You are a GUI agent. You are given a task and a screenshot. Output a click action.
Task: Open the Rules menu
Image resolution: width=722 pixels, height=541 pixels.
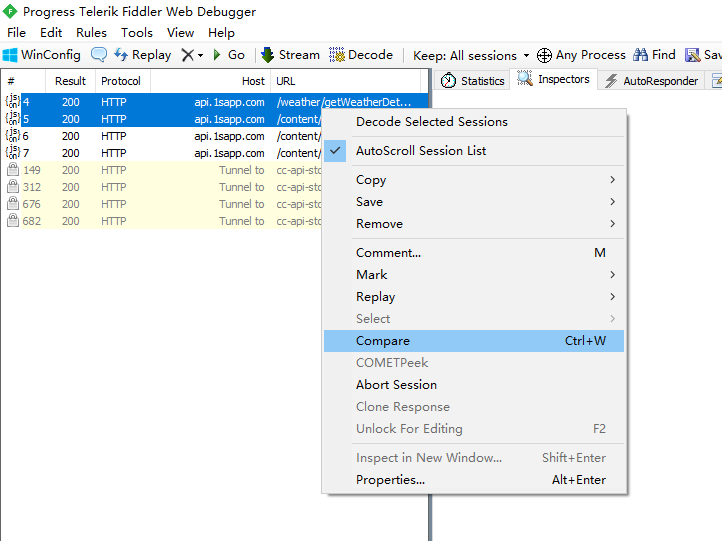91,33
